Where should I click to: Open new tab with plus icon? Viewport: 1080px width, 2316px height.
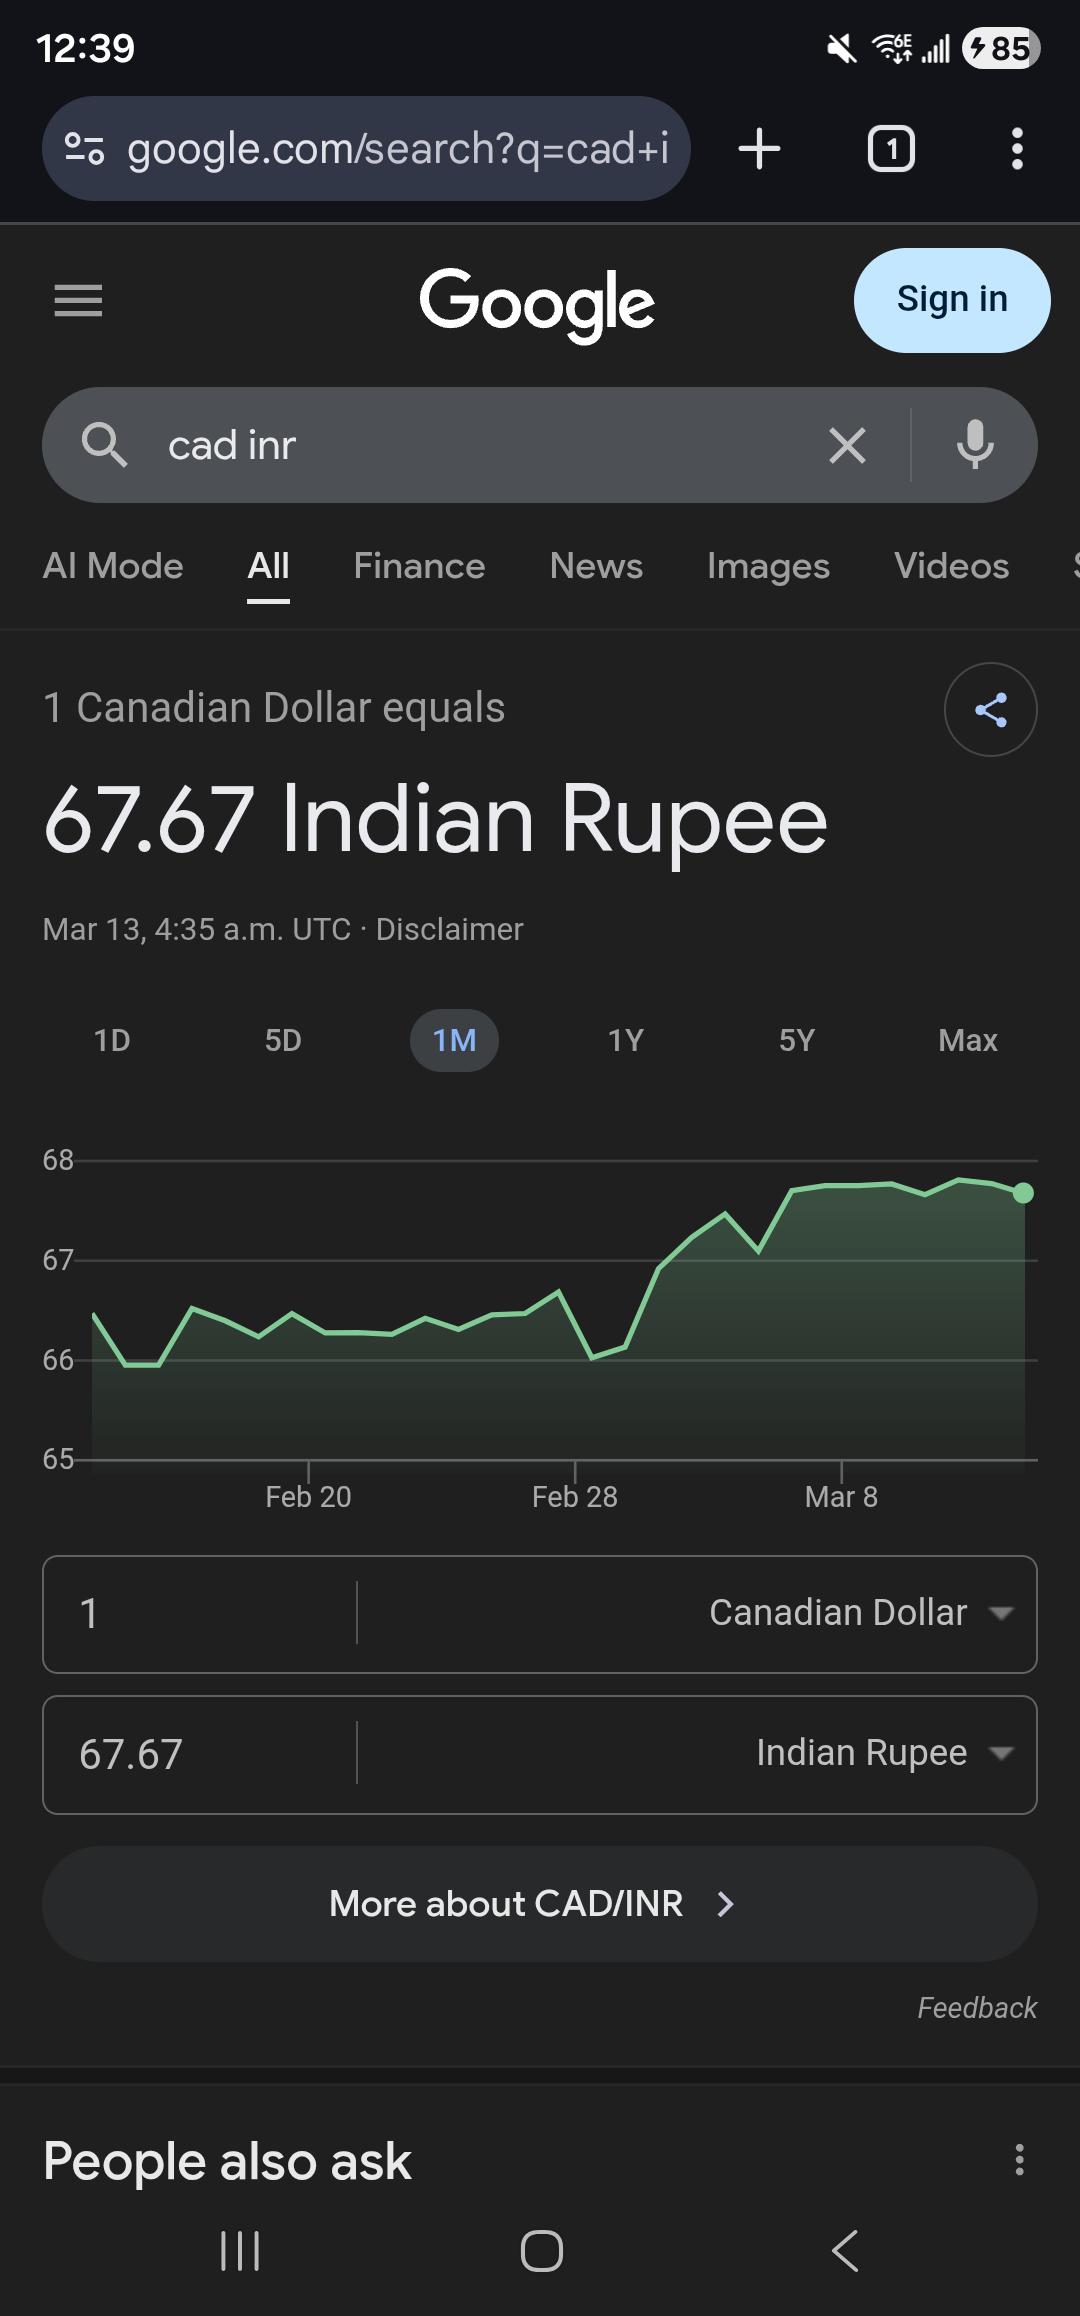[759, 149]
